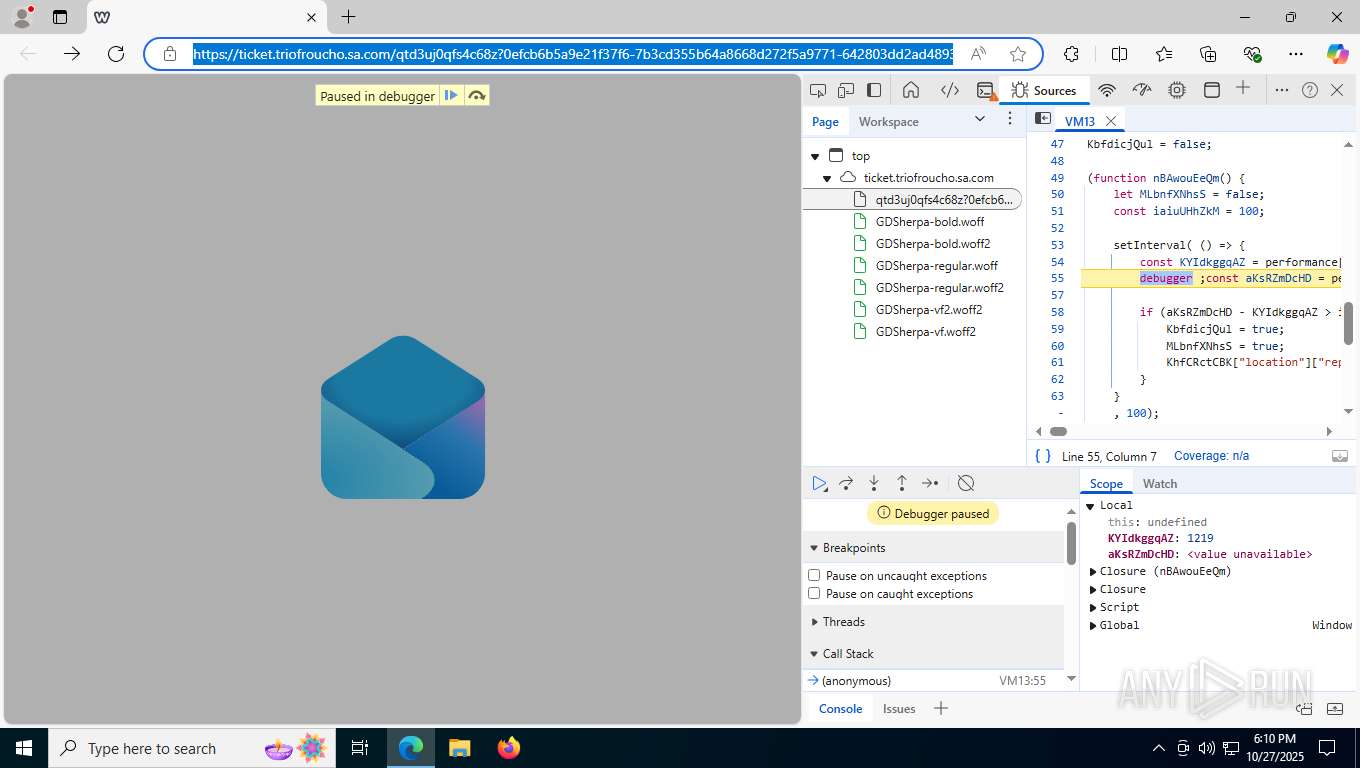
Task: Open GDSherpa-vf2.woff2 file
Action: pyautogui.click(x=929, y=309)
